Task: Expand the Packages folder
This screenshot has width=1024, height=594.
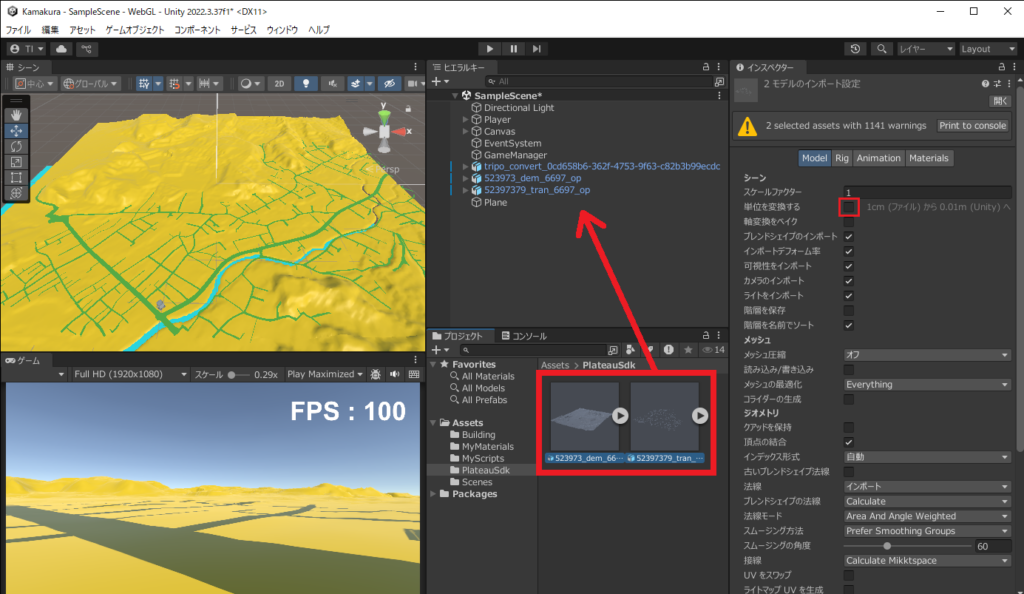Action: [433, 494]
